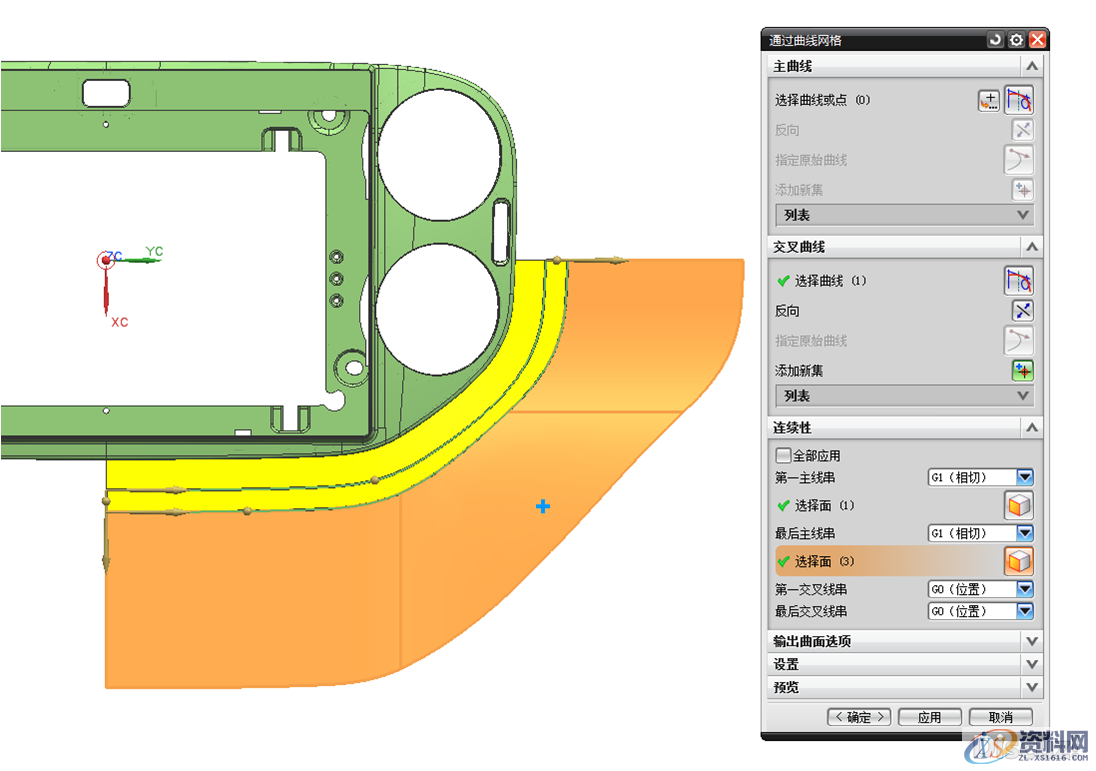The image size is (1096, 771).
Task: Click the green 添加新集 icon in 交叉曲线
Action: pos(1022,371)
